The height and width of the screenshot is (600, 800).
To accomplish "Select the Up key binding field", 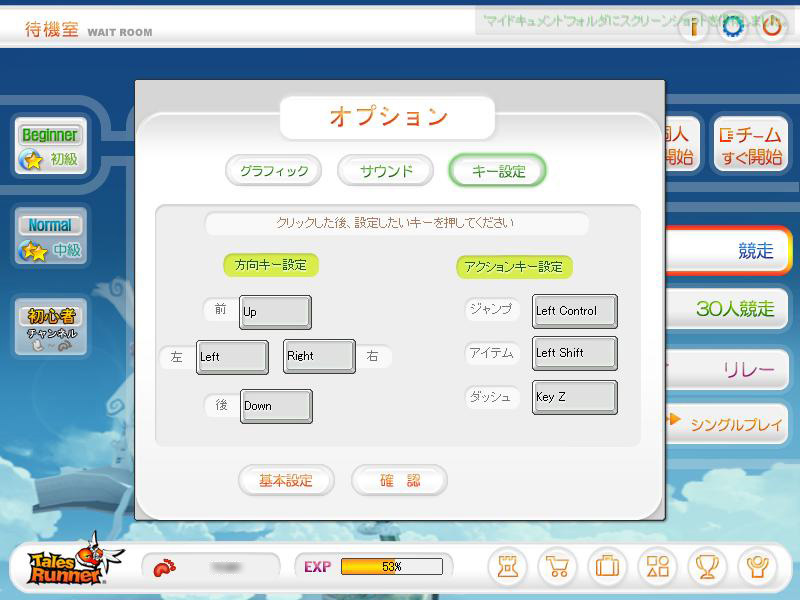I will tap(276, 312).
